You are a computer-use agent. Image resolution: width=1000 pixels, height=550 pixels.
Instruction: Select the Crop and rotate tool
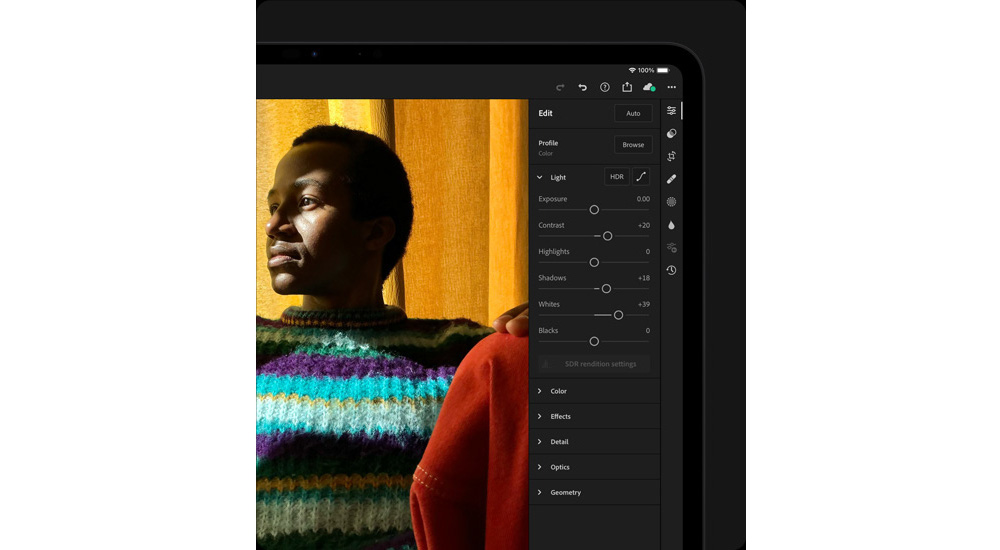tap(672, 156)
